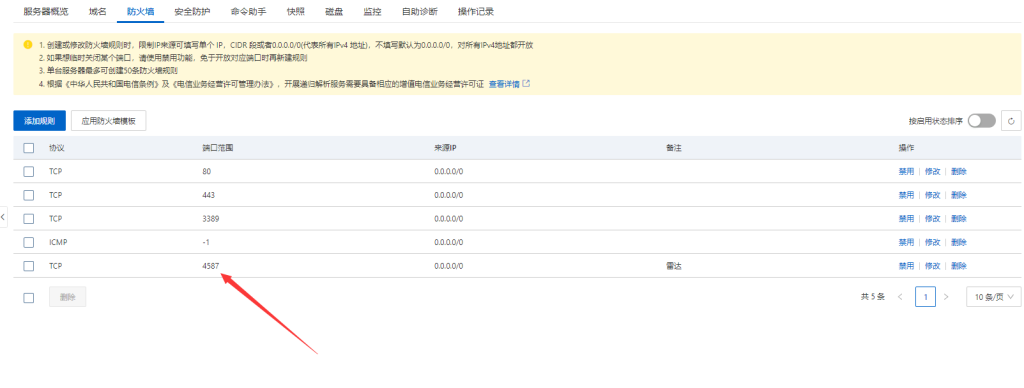The width and height of the screenshot is (1024, 388).
Task: Click the 添加规则 button
Action: [39, 121]
